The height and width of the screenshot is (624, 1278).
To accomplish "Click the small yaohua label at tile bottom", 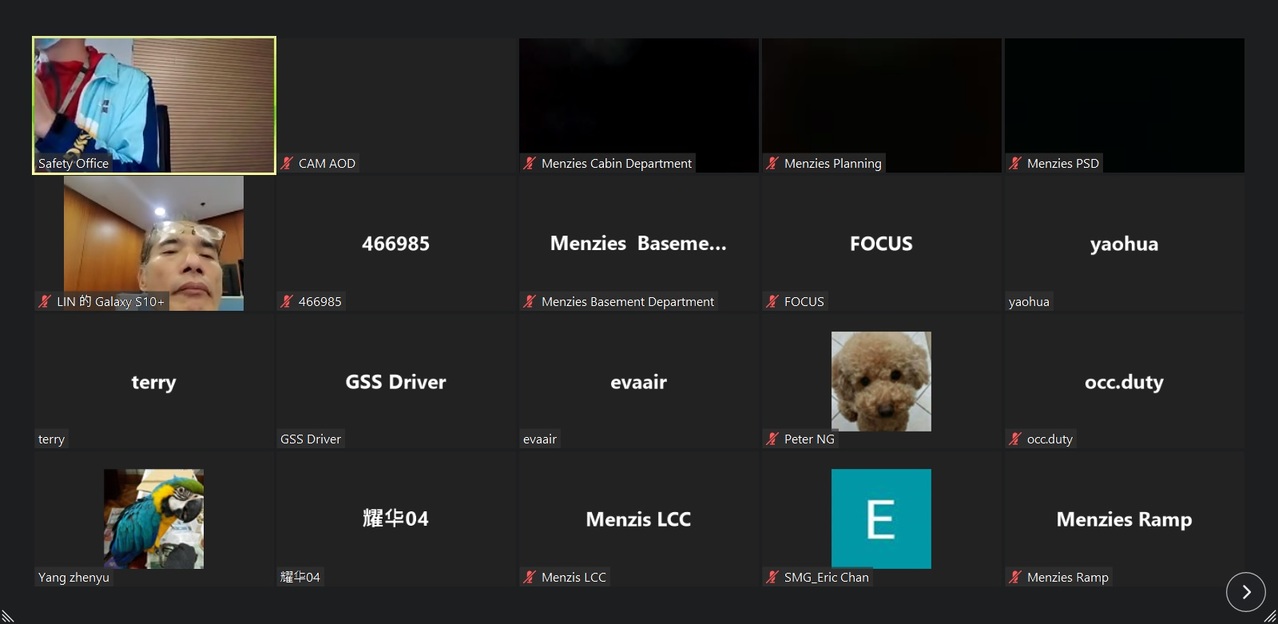I will (1029, 301).
